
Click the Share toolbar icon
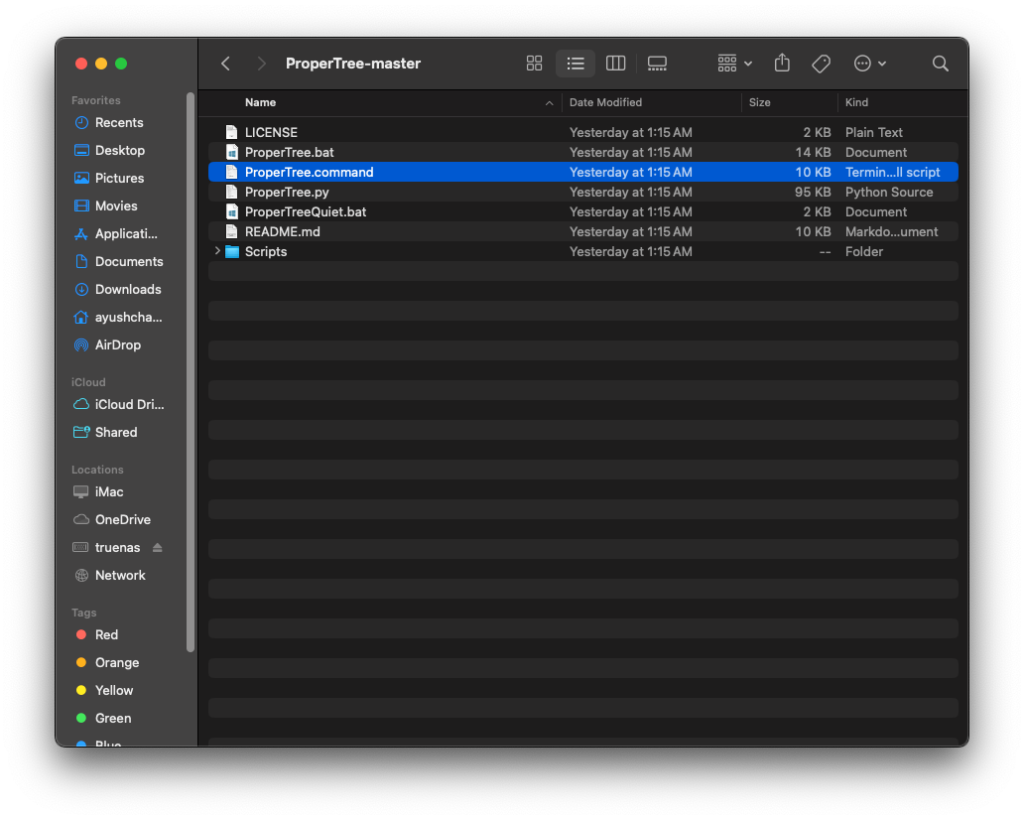click(x=782, y=63)
